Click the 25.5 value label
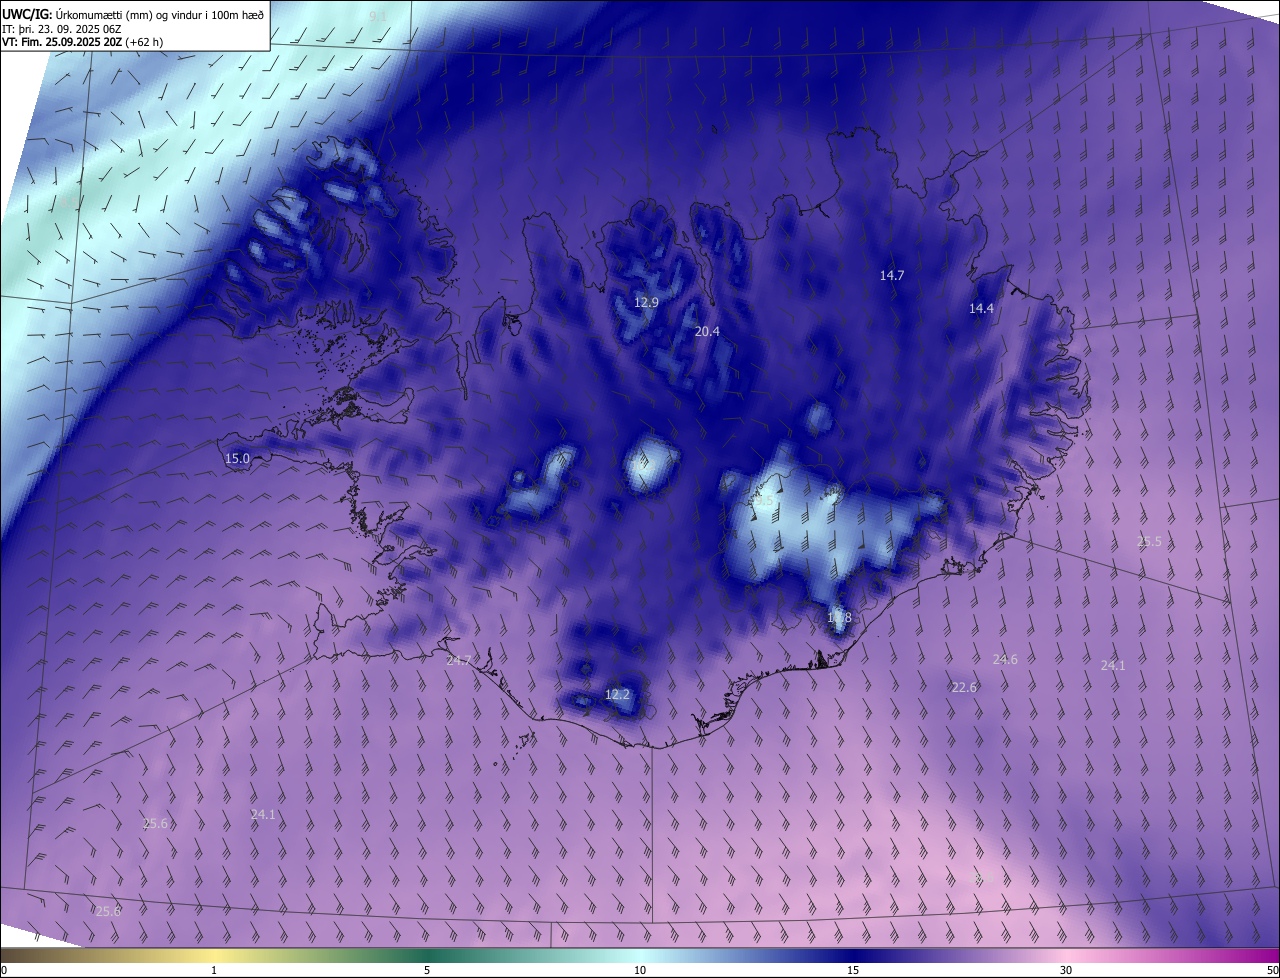 click(1150, 542)
